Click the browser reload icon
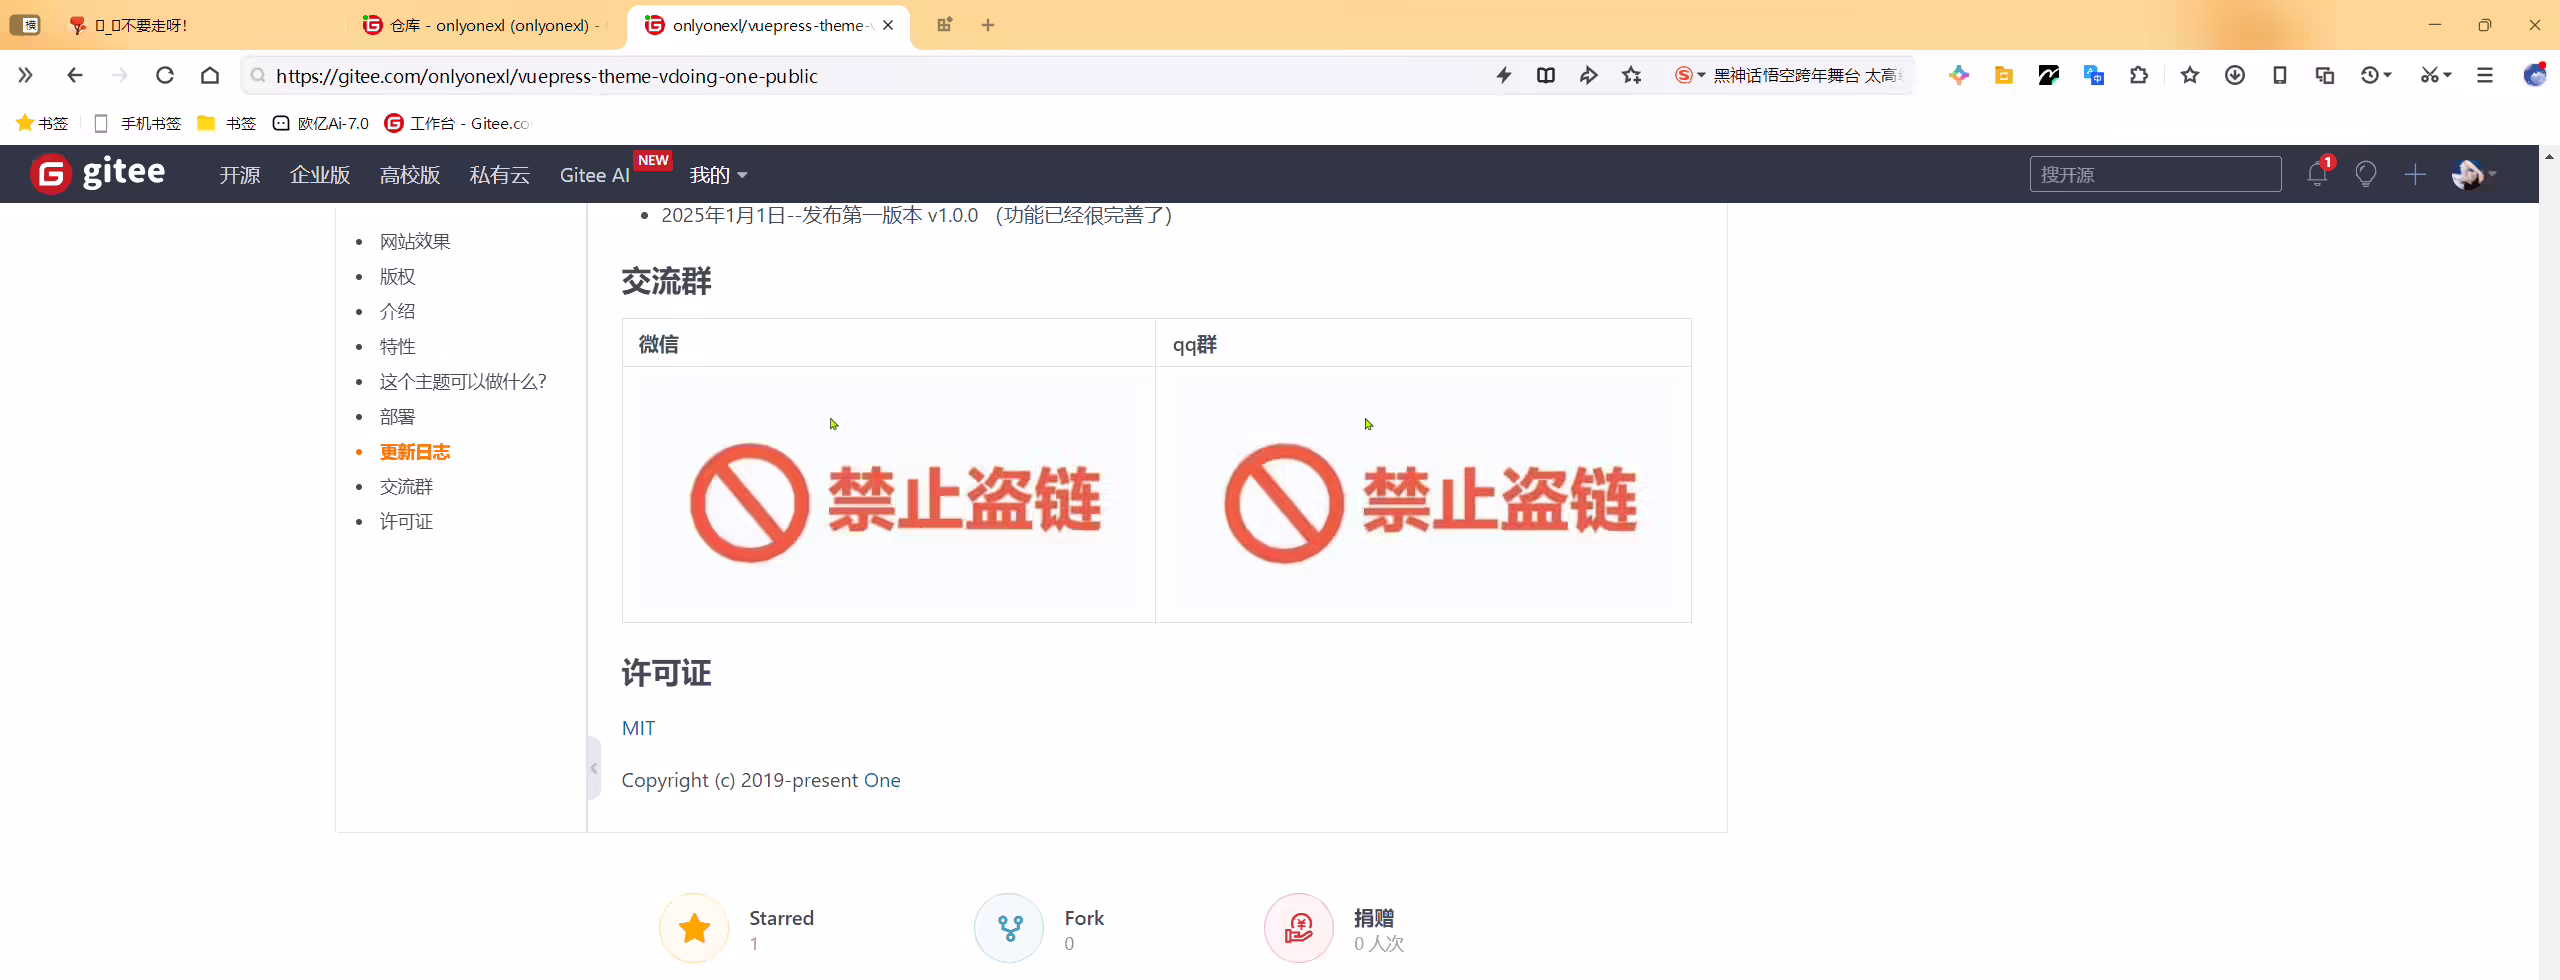 point(165,75)
